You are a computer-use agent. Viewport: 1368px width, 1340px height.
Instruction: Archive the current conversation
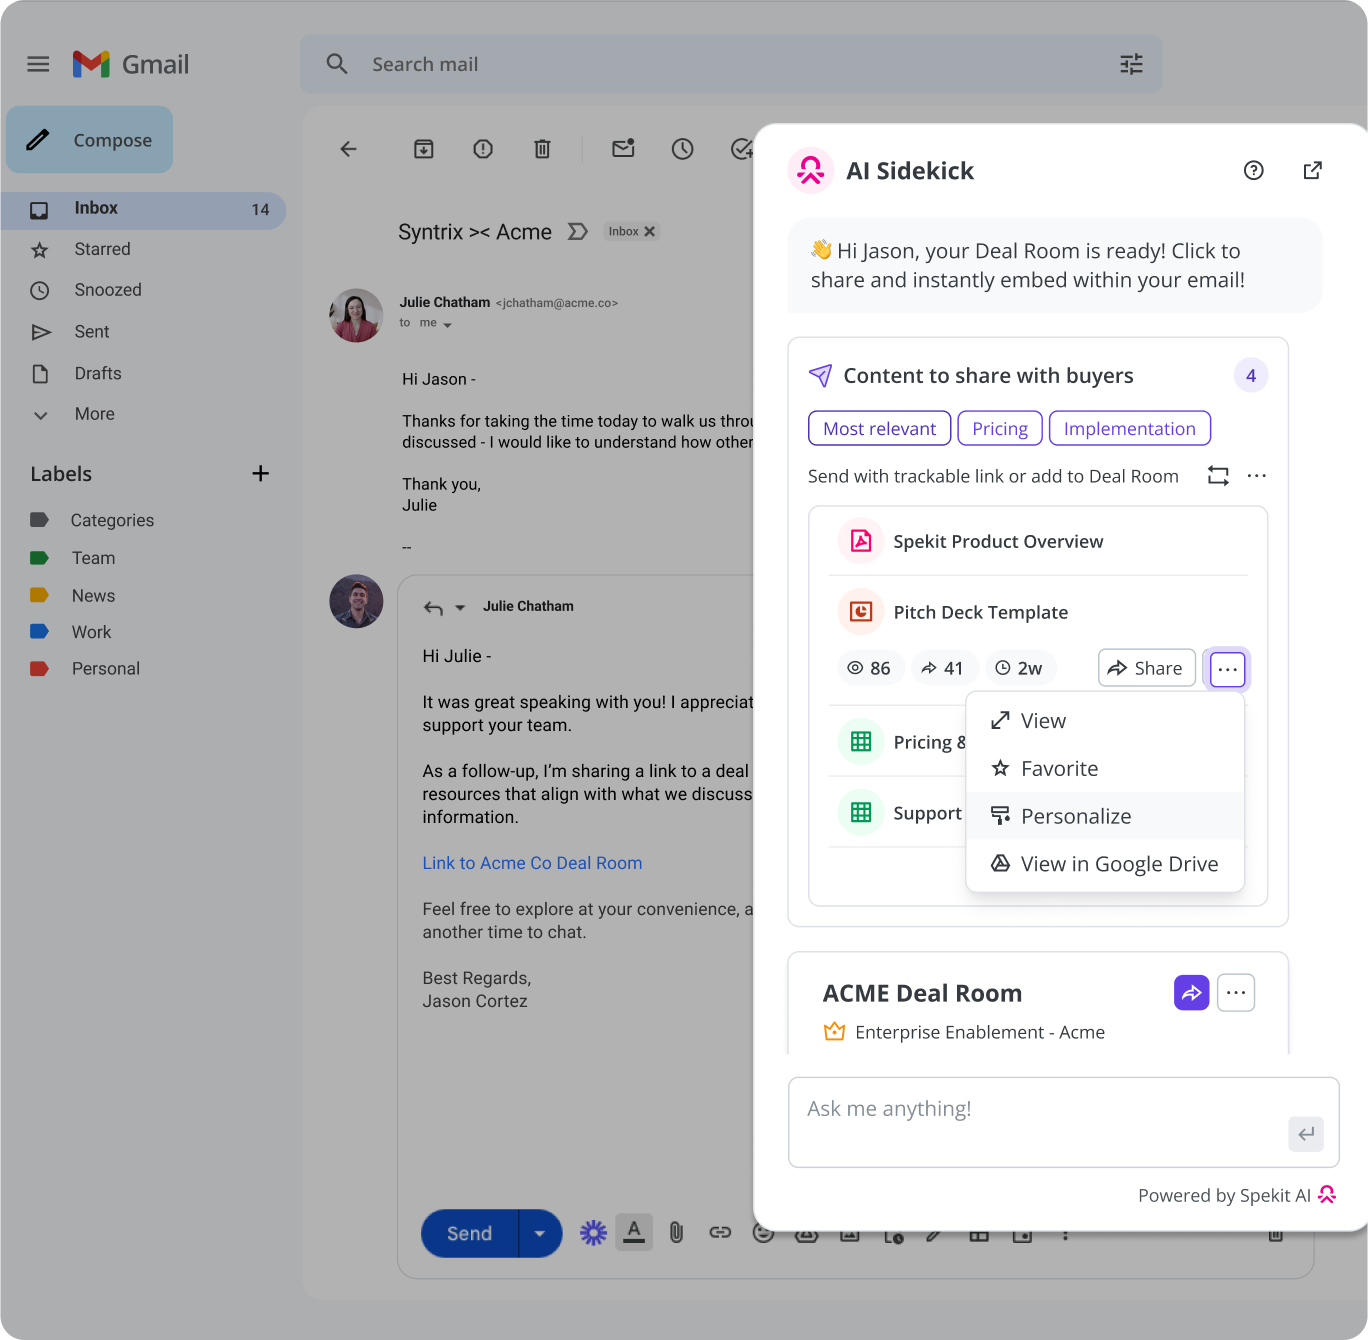tap(424, 149)
